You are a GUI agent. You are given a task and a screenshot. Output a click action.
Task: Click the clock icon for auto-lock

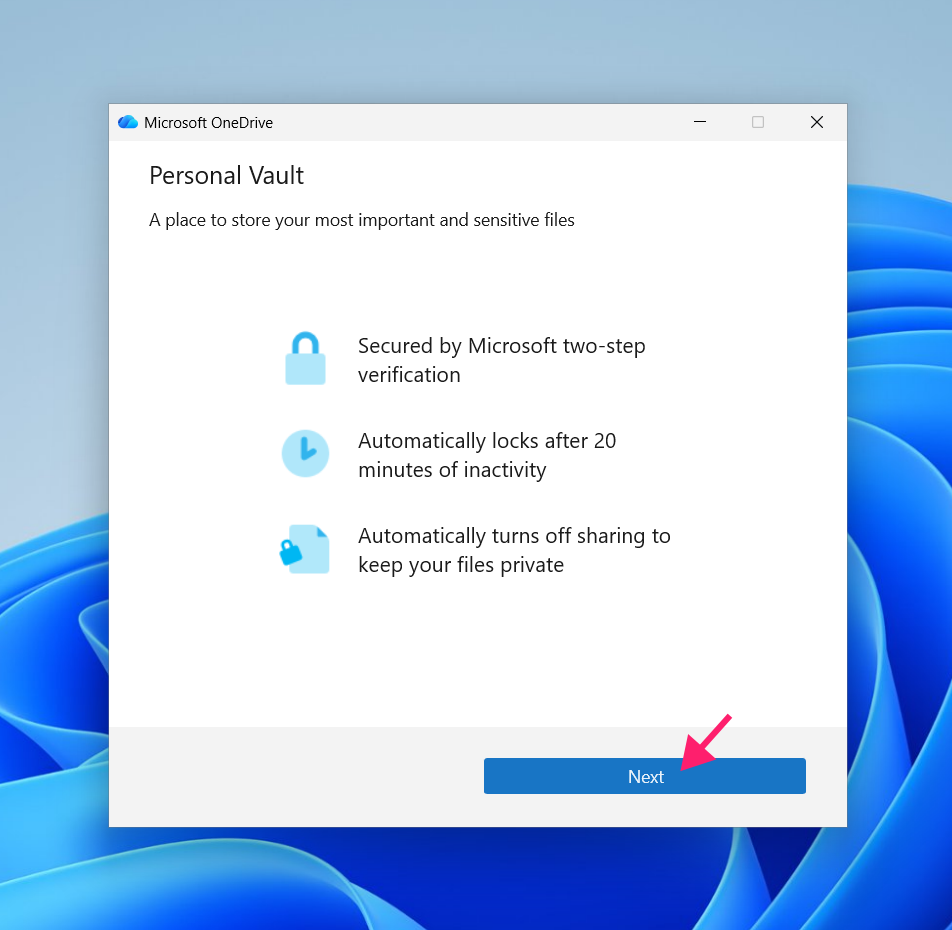305,453
